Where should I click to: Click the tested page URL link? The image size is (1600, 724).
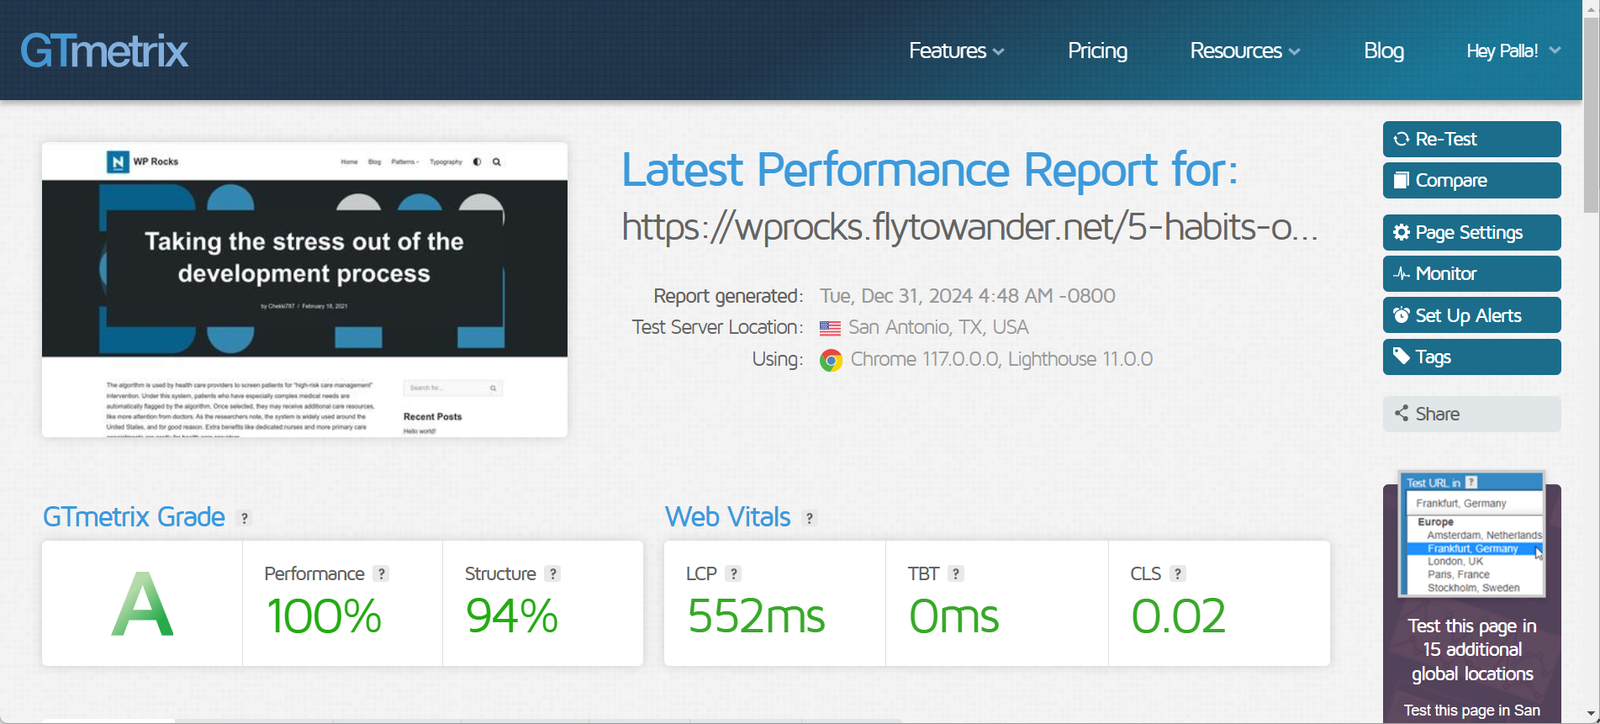point(969,228)
